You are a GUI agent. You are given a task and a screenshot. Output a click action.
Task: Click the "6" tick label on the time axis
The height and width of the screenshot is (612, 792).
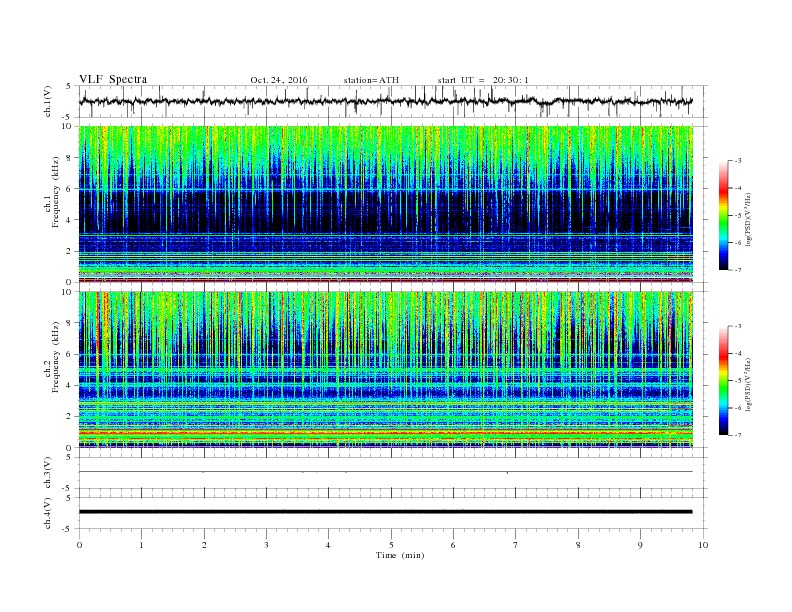(x=453, y=545)
